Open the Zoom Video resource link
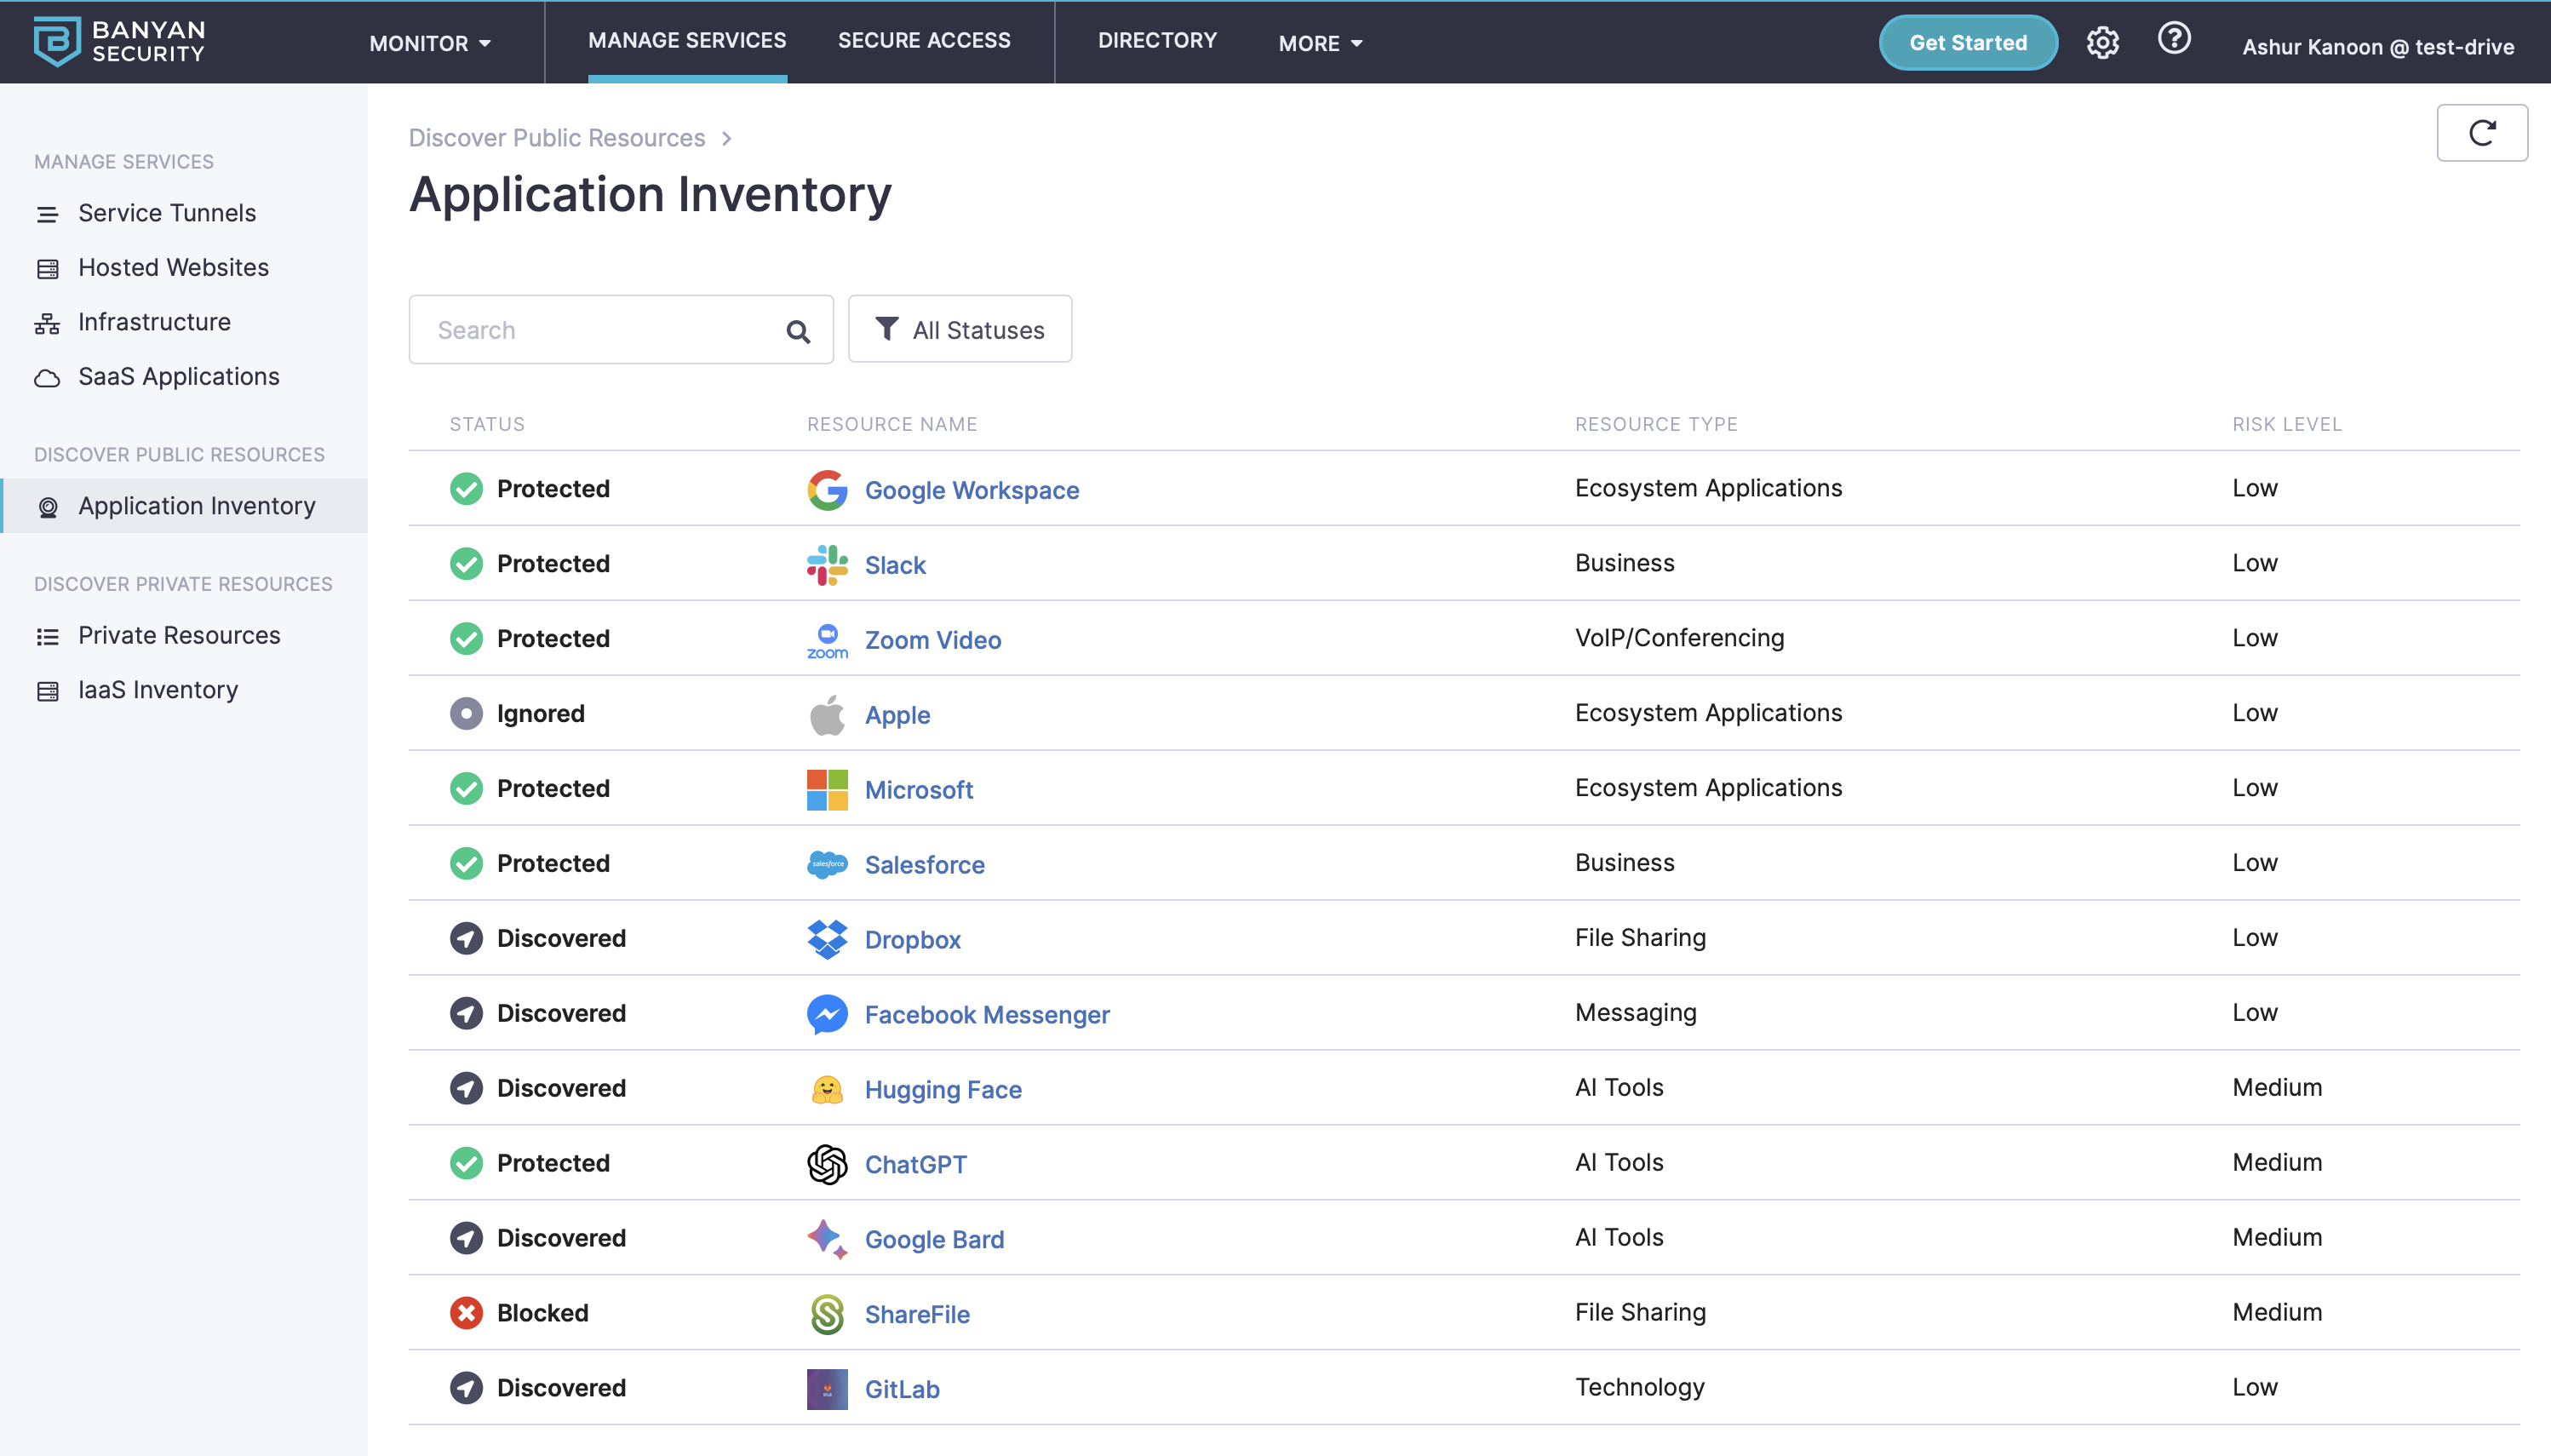The image size is (2551, 1456). 932,640
